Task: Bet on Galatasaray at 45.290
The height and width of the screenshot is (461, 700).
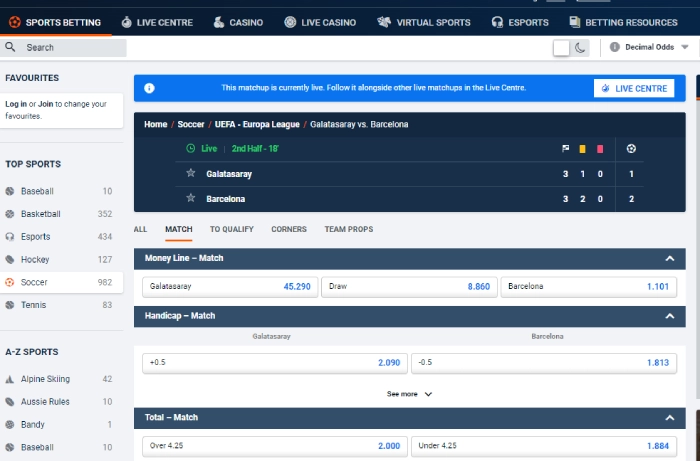Action: click(230, 287)
